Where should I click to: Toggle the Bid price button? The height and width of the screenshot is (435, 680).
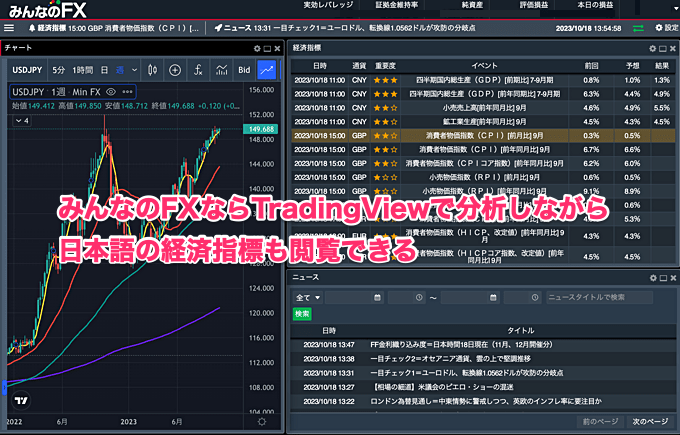point(244,70)
